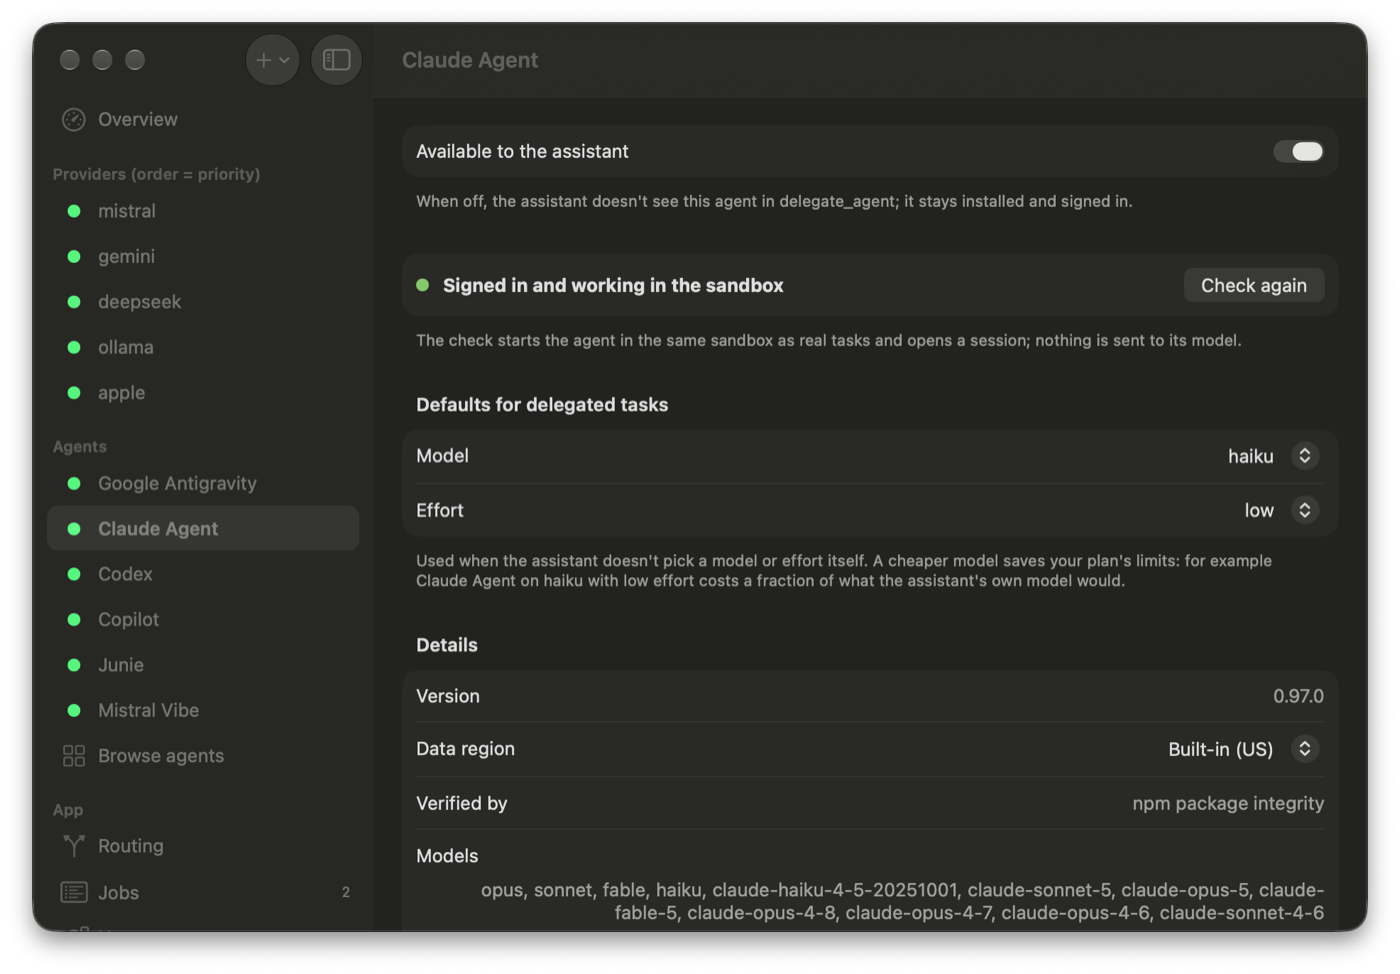Open the Mistral Vibe agent

pyautogui.click(x=203, y=711)
